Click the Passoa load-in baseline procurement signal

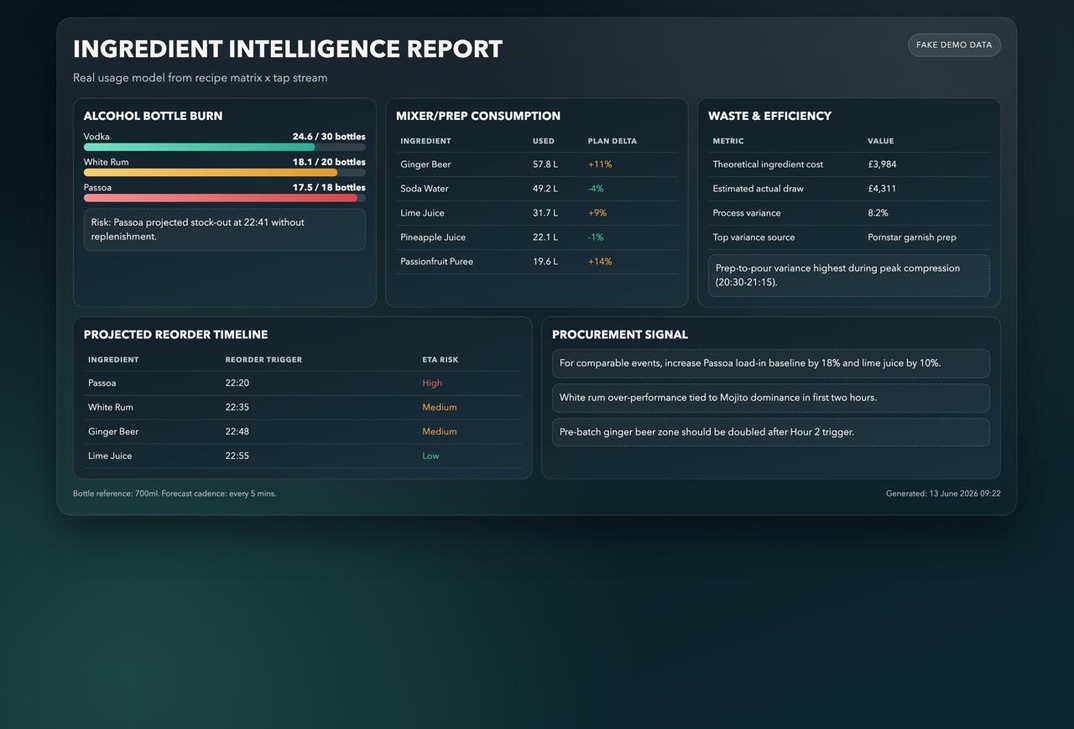coord(771,363)
